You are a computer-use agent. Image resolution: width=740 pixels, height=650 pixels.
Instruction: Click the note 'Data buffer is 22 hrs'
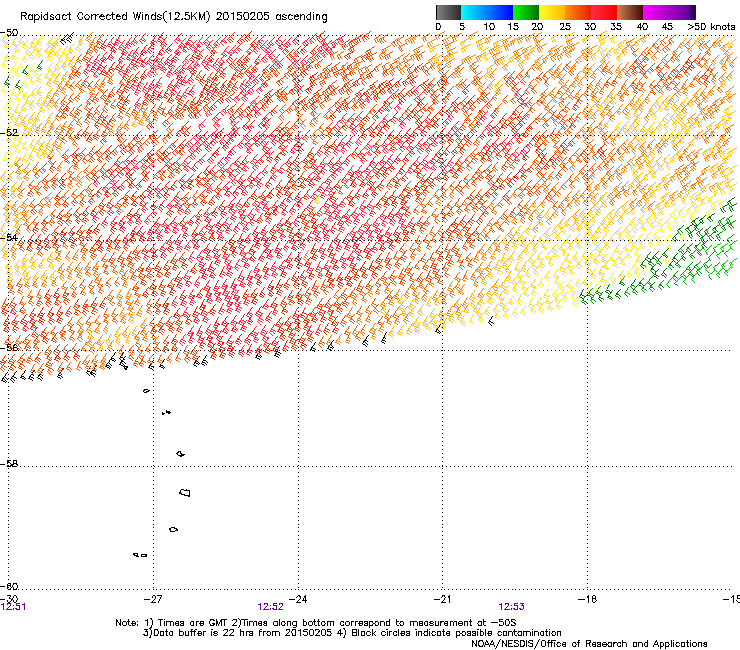pyautogui.click(x=199, y=633)
